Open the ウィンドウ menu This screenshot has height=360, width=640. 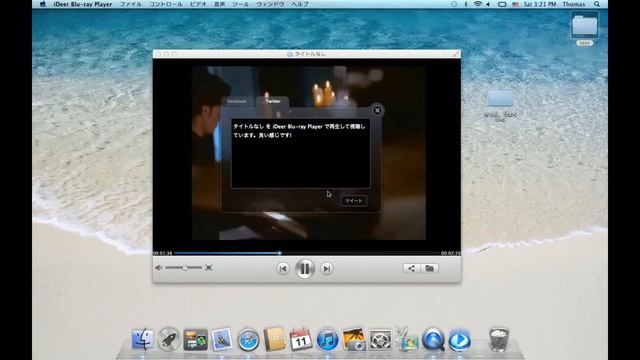point(270,4)
